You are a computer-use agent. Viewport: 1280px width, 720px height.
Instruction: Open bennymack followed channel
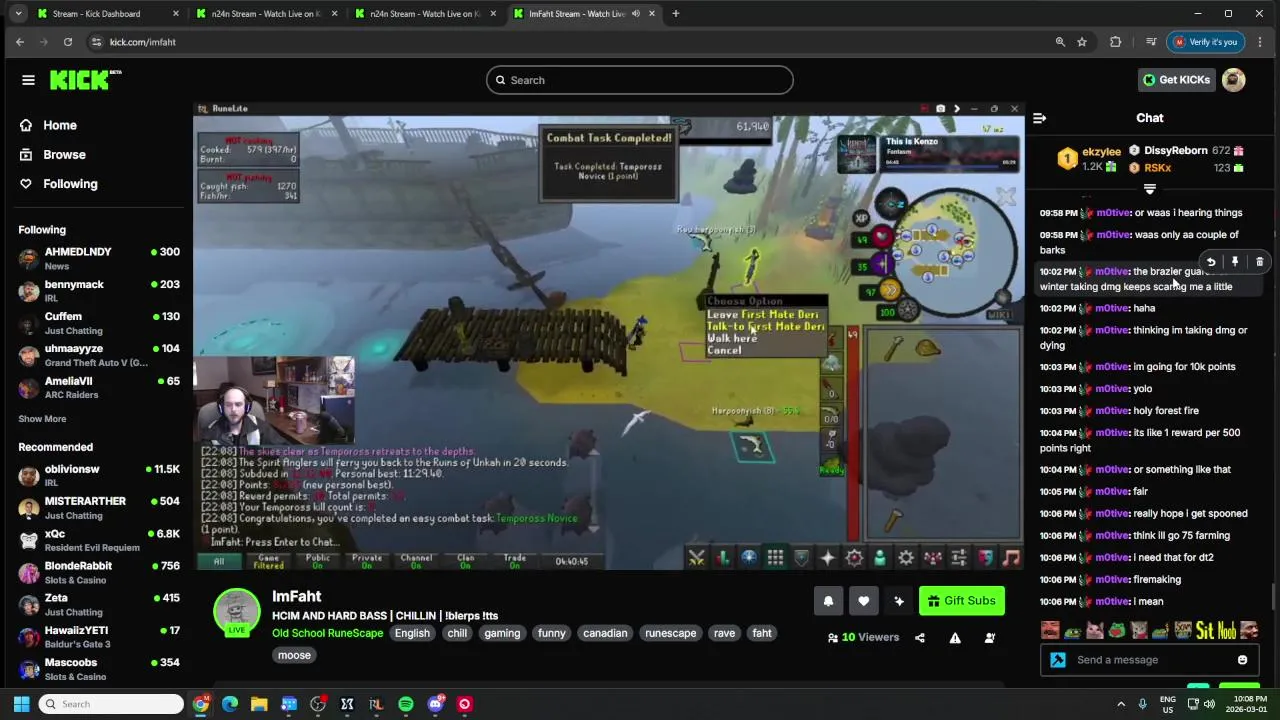click(x=98, y=291)
